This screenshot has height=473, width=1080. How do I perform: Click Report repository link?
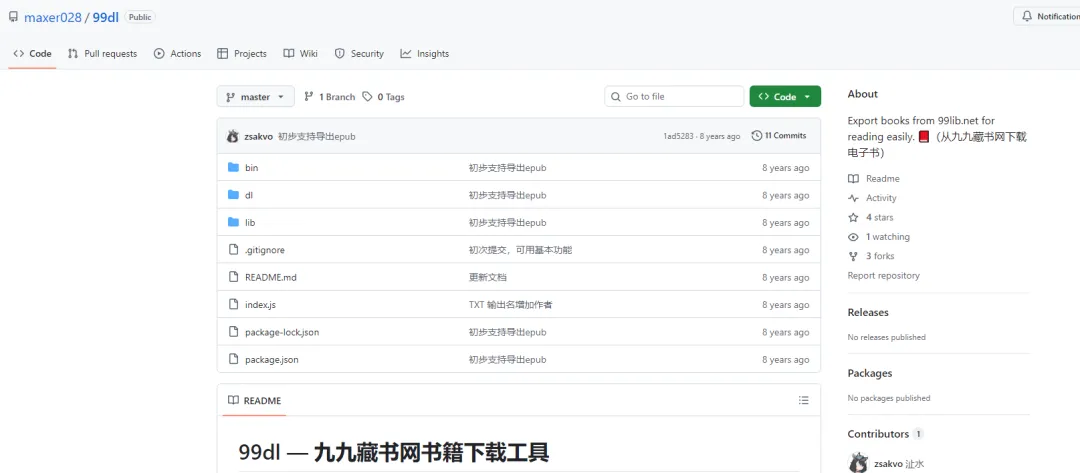tap(884, 275)
